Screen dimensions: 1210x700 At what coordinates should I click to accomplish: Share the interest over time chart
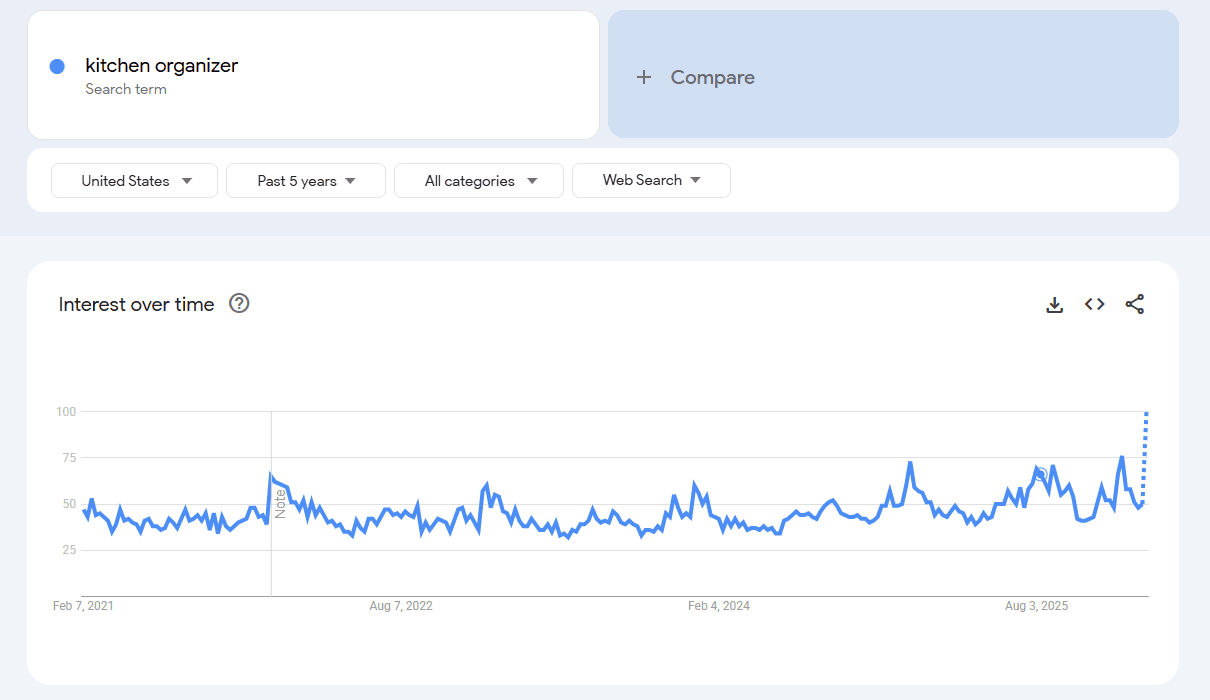coord(1135,304)
